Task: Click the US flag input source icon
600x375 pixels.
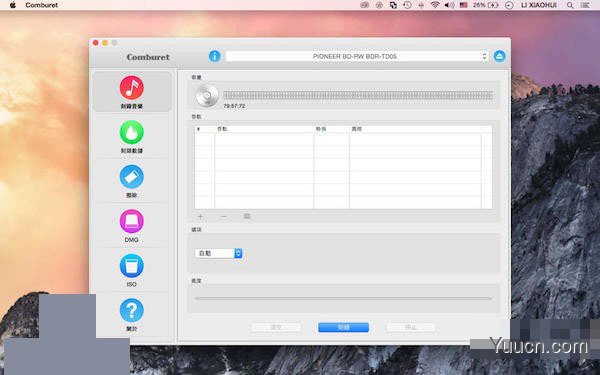Action: [x=463, y=5]
